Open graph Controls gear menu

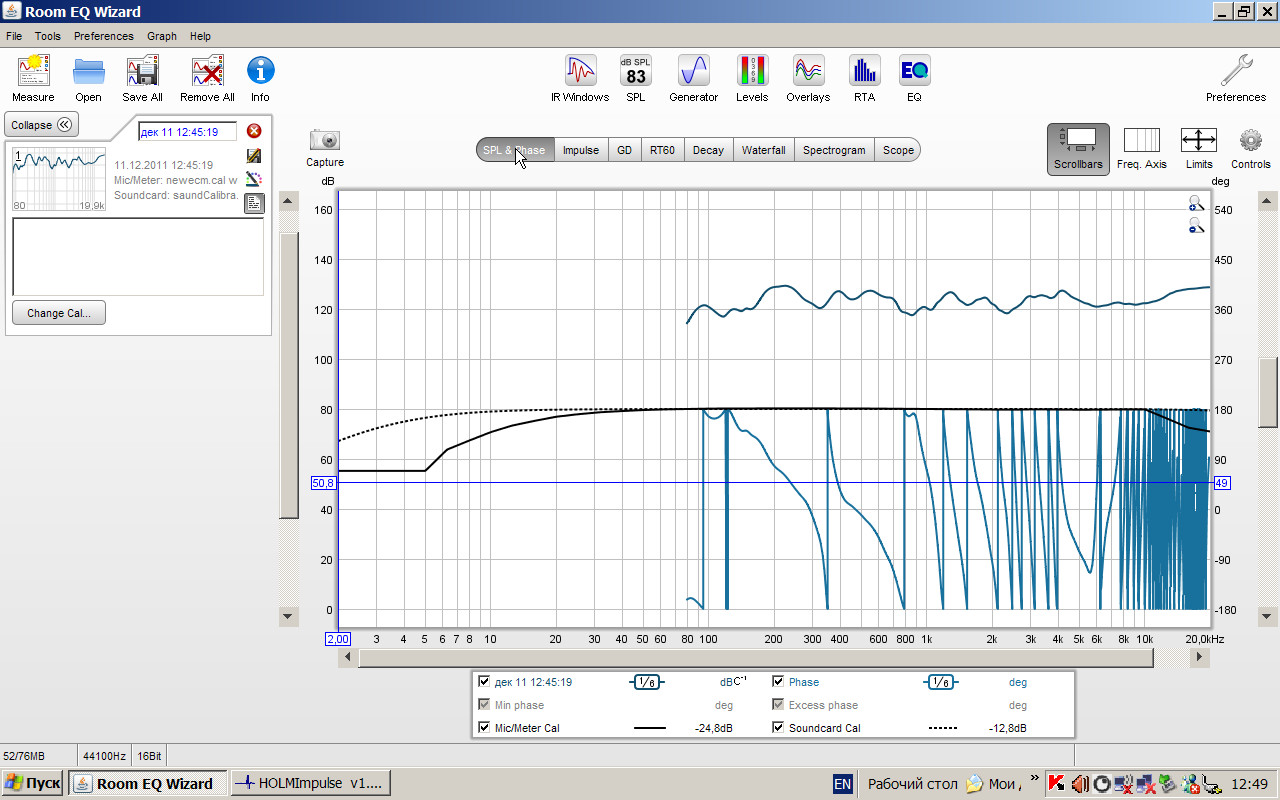(x=1250, y=147)
